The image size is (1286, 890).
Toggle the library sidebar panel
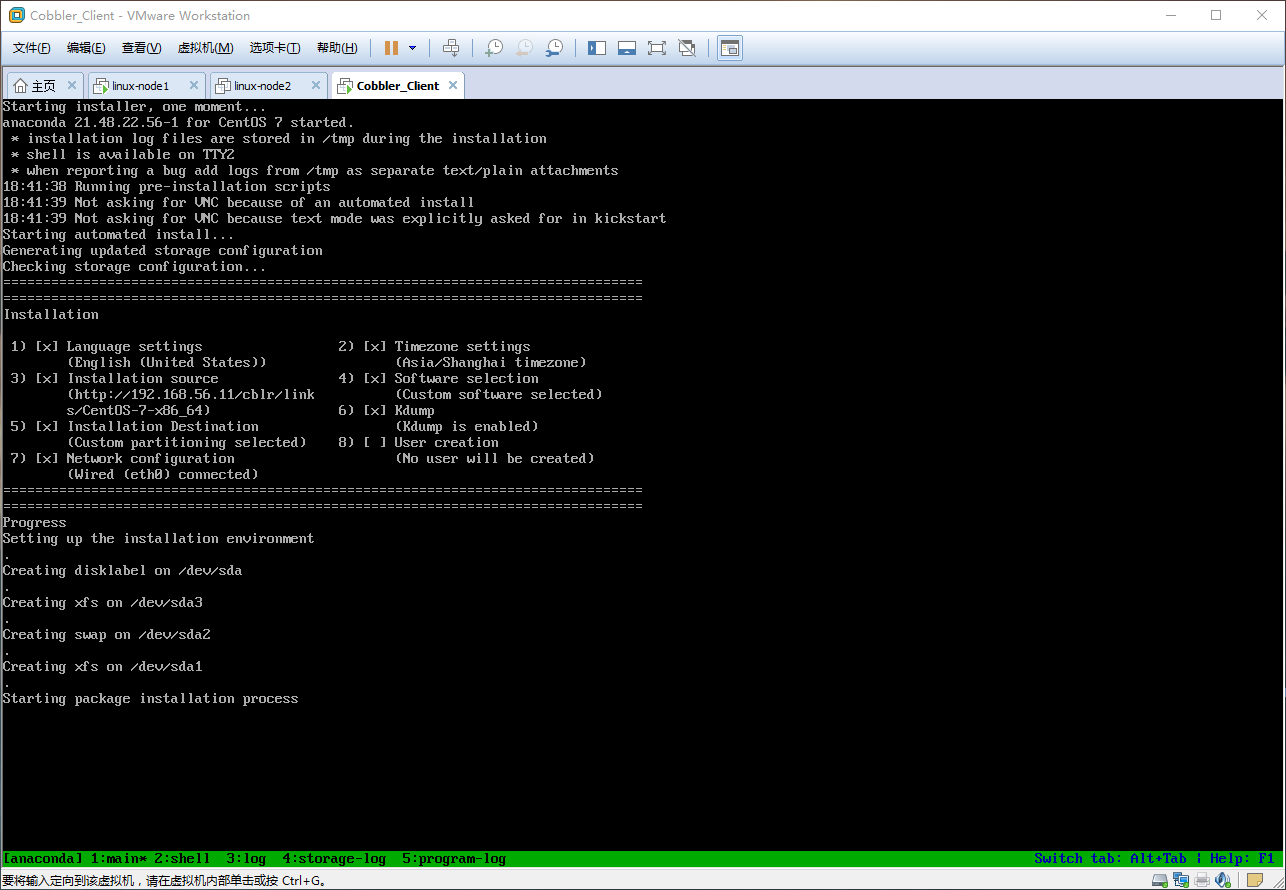tap(597, 48)
